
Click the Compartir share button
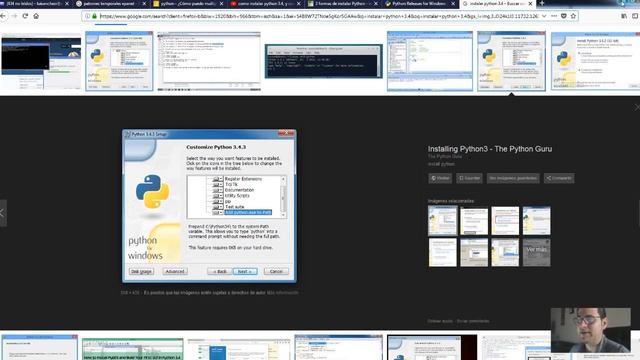coord(559,178)
